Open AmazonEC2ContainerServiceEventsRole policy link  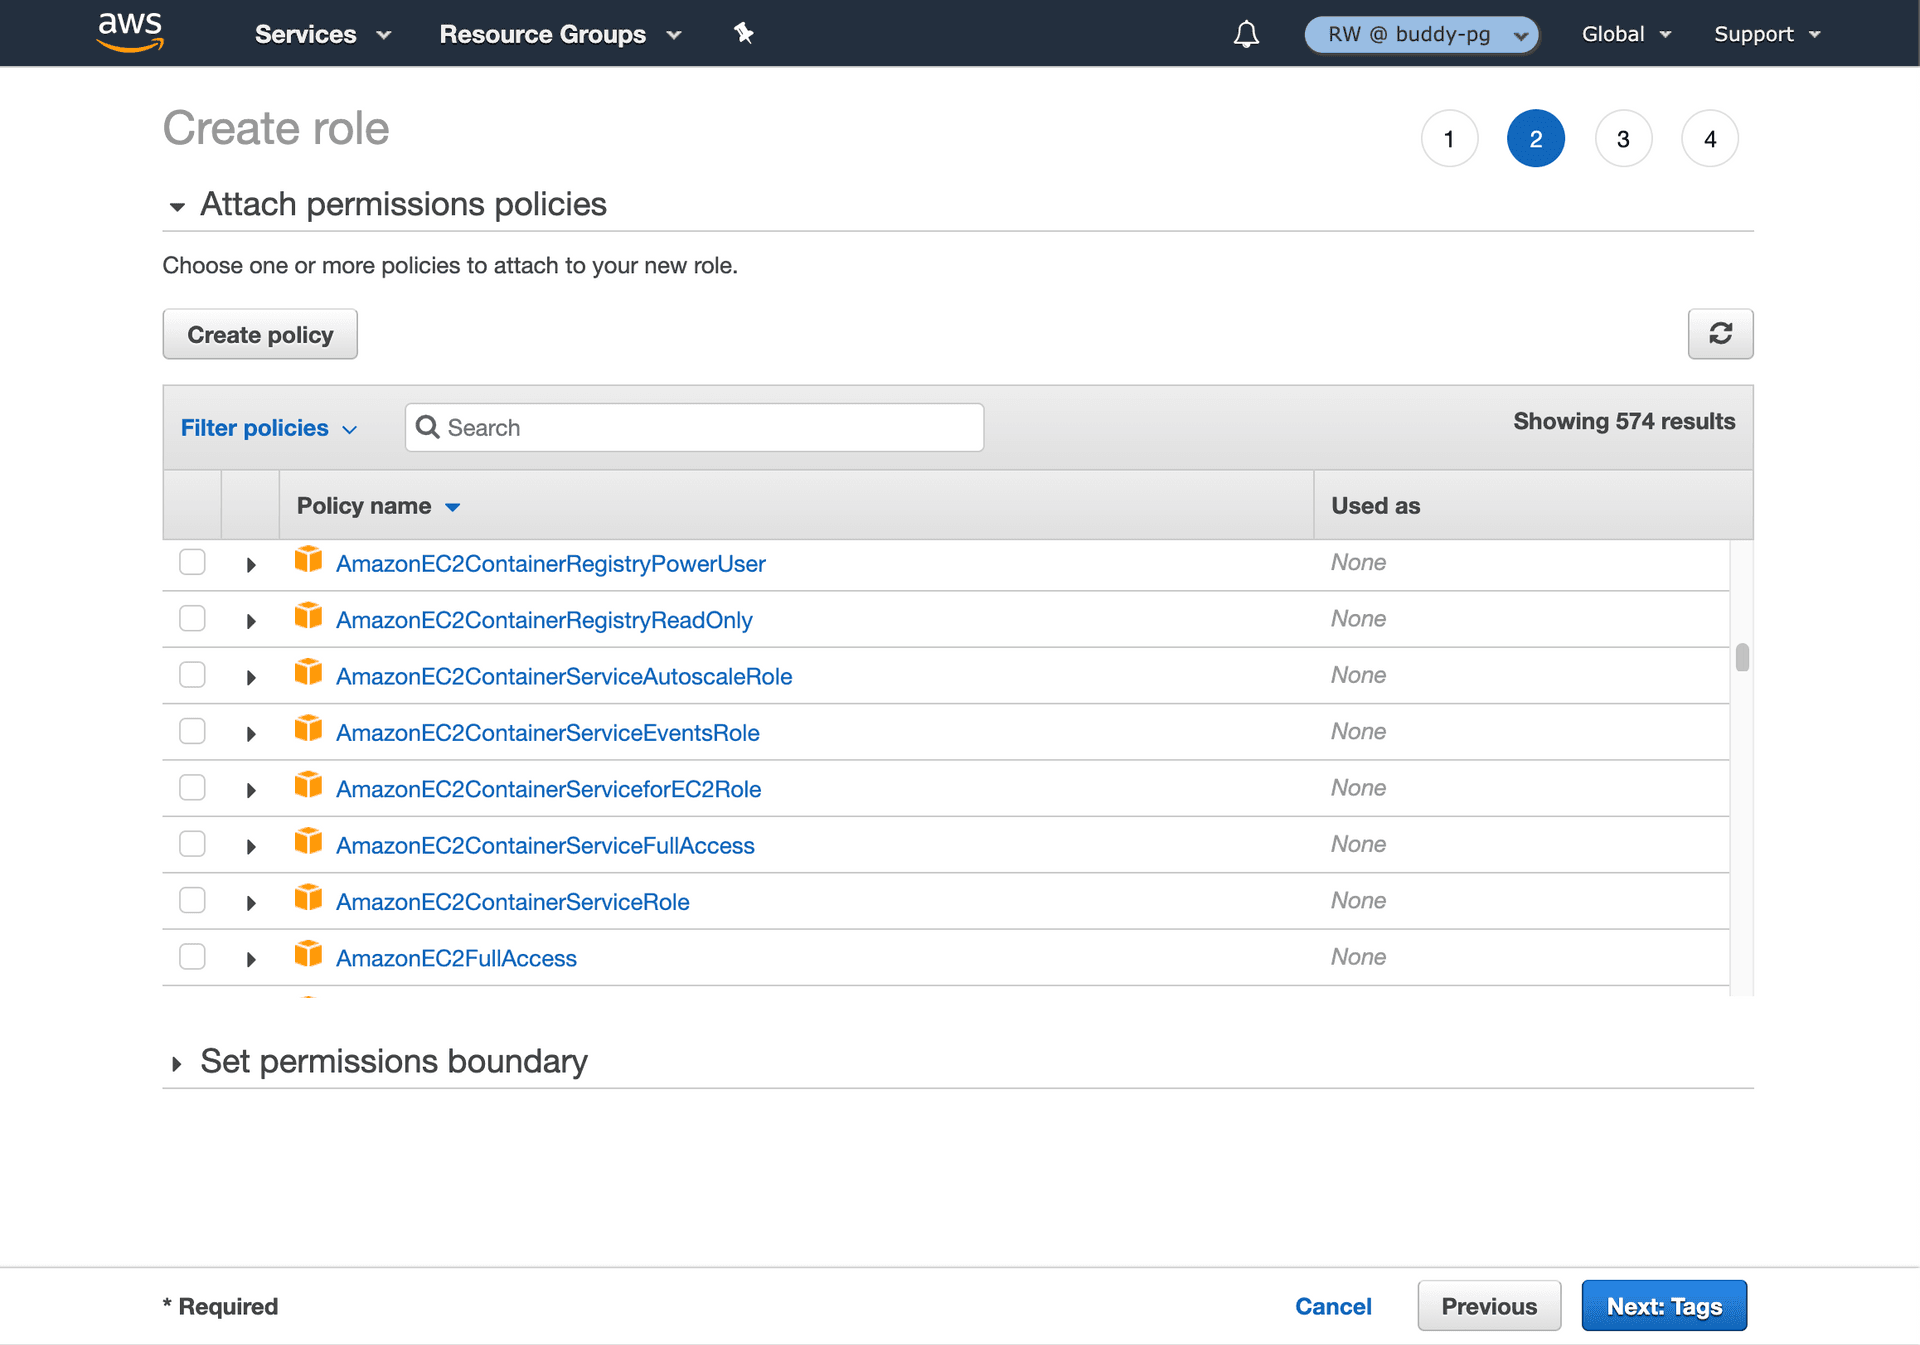point(548,732)
